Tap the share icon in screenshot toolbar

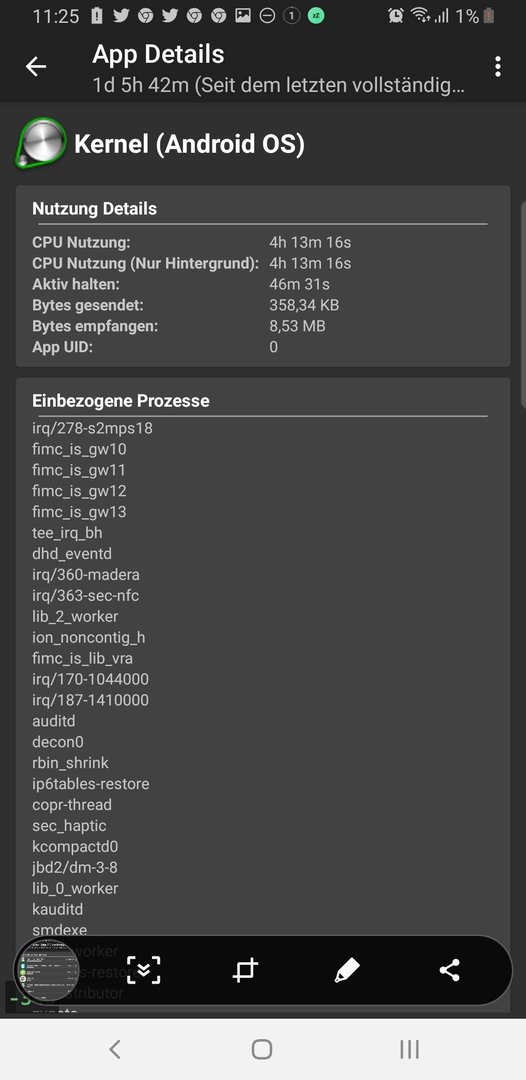coord(450,970)
